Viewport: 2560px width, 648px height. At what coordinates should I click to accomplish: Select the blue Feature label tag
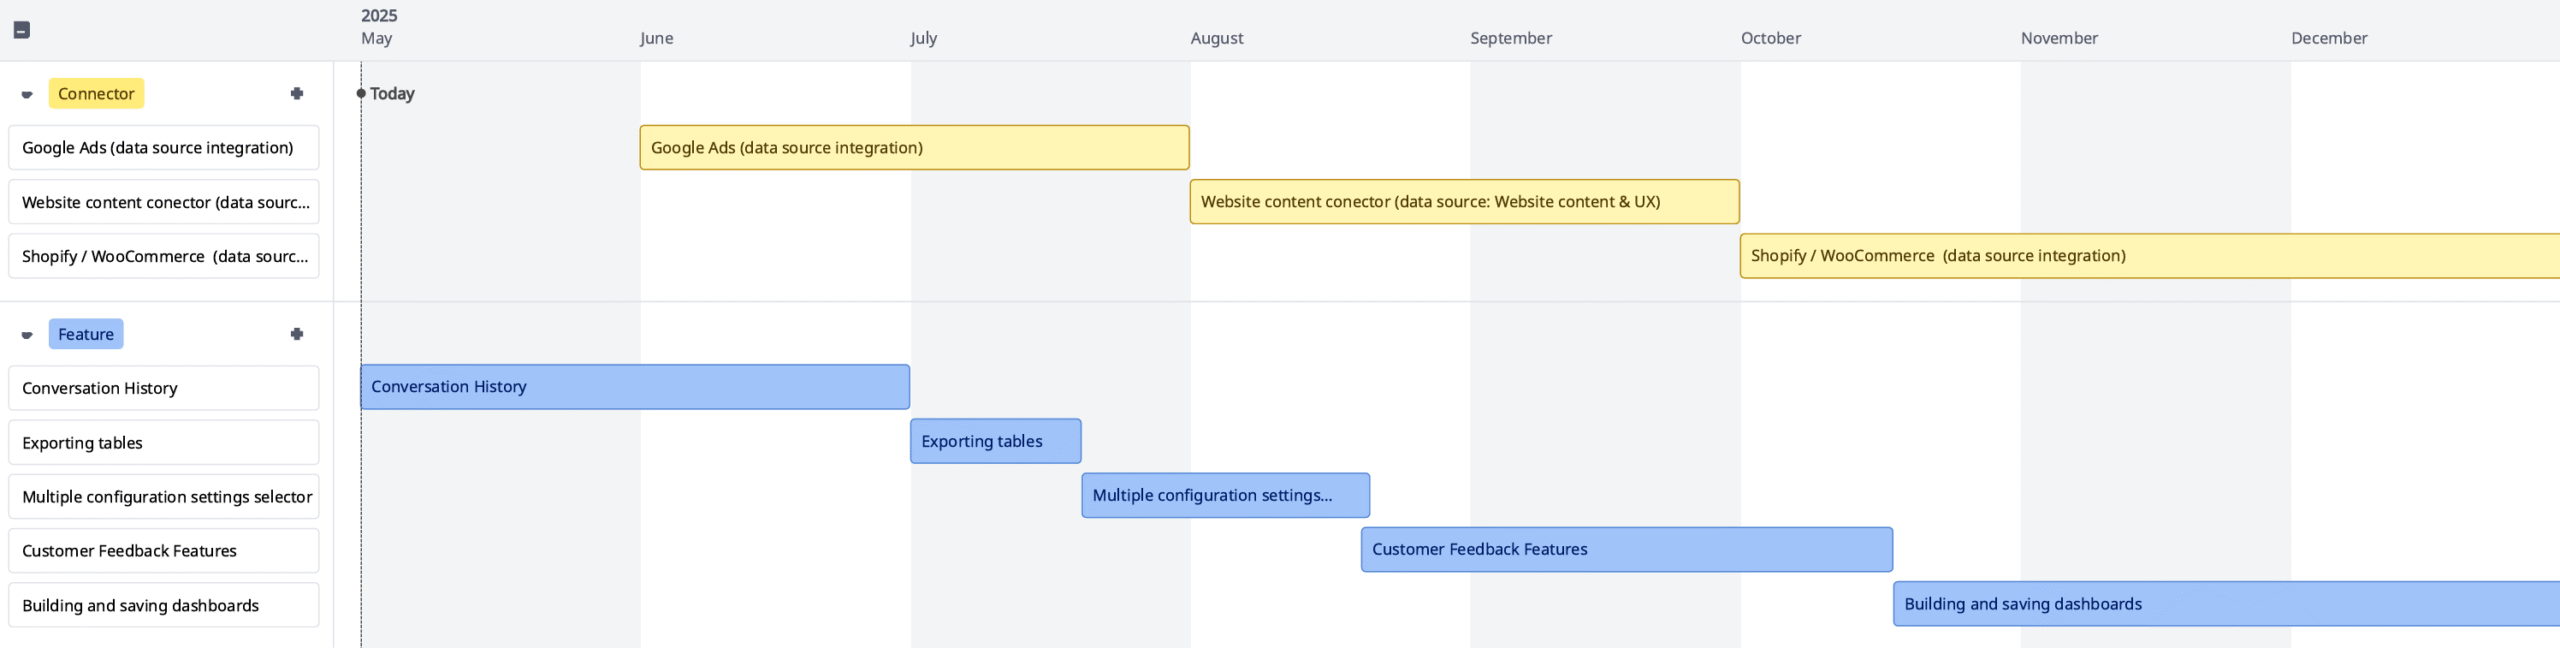[x=86, y=334]
